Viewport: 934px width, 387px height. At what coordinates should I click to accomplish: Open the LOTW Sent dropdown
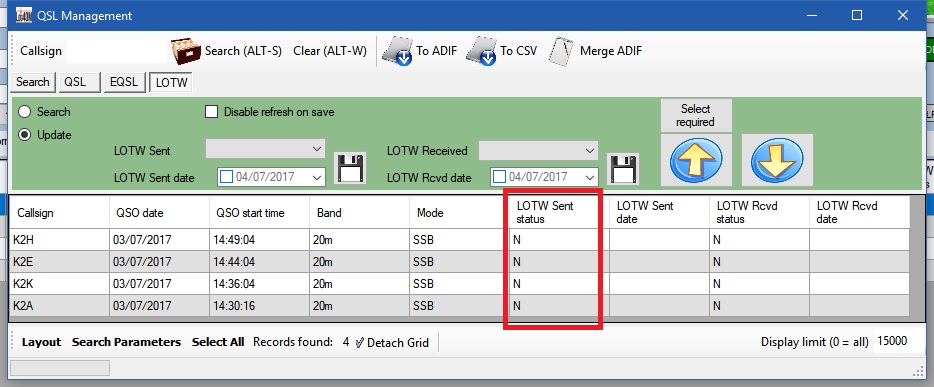pyautogui.click(x=265, y=150)
